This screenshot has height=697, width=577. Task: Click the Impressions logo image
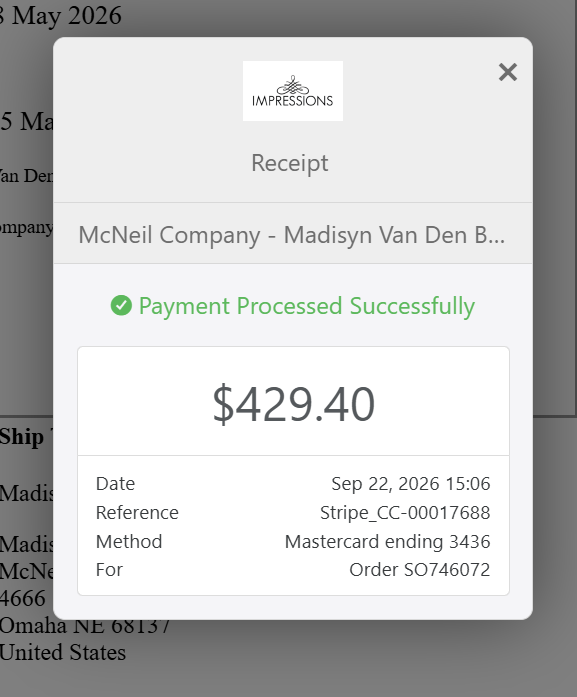[293, 91]
